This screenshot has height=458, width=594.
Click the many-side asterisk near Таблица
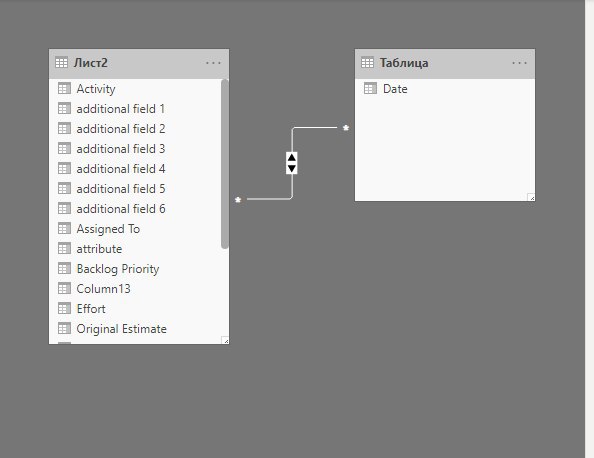pos(346,128)
